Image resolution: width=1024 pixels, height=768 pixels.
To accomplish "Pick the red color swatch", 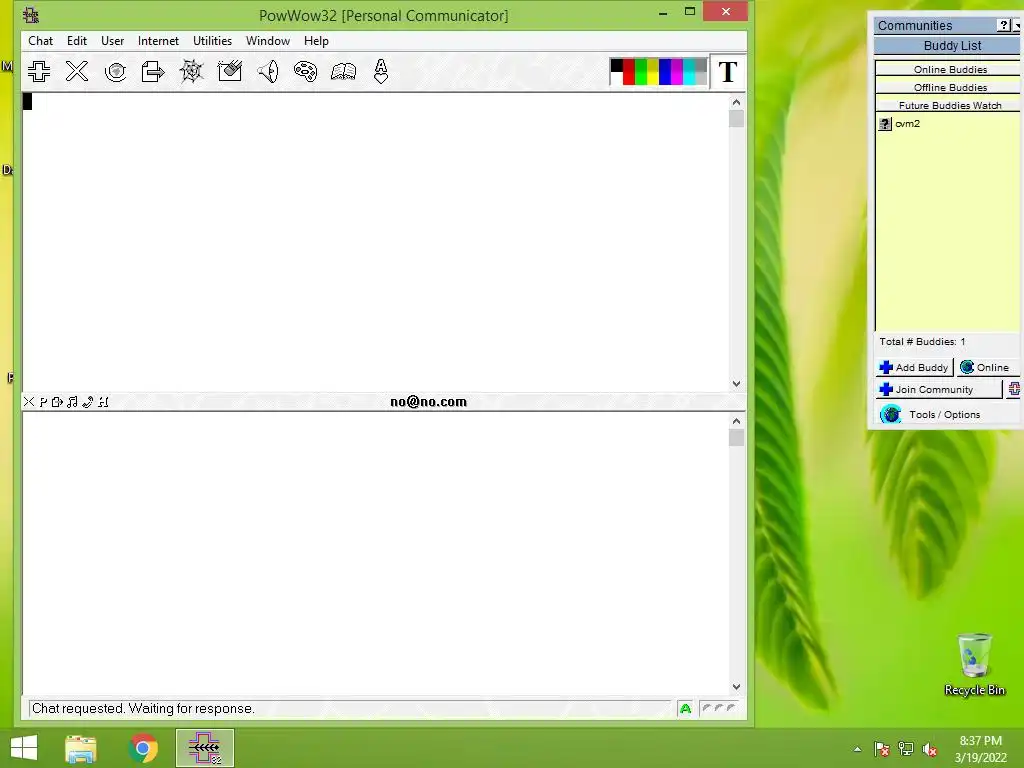I will pos(629,72).
